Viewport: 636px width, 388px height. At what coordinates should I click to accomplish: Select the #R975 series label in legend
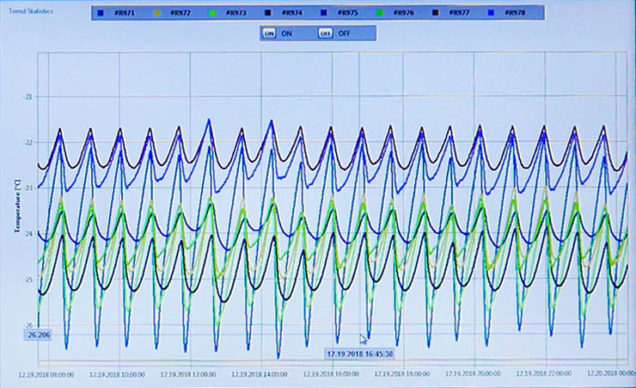(x=348, y=13)
